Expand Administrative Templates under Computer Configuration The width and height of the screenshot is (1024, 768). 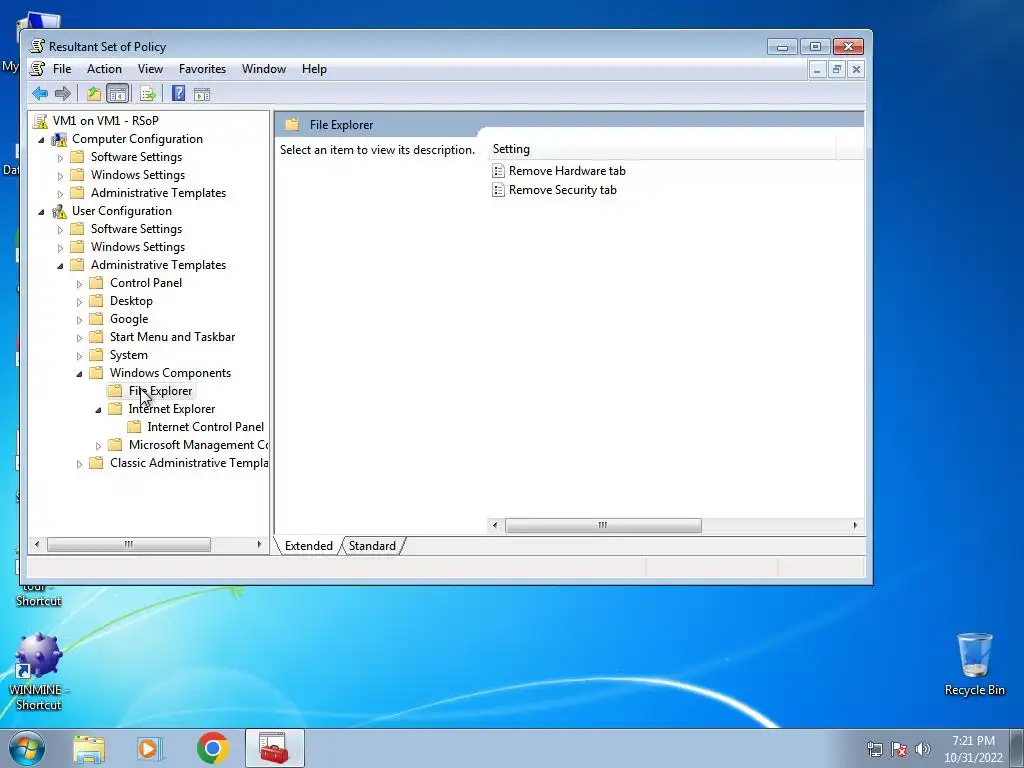[x=61, y=193]
